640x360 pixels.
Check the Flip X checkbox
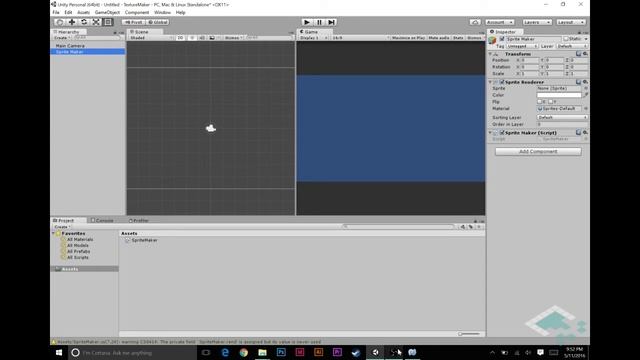point(539,102)
